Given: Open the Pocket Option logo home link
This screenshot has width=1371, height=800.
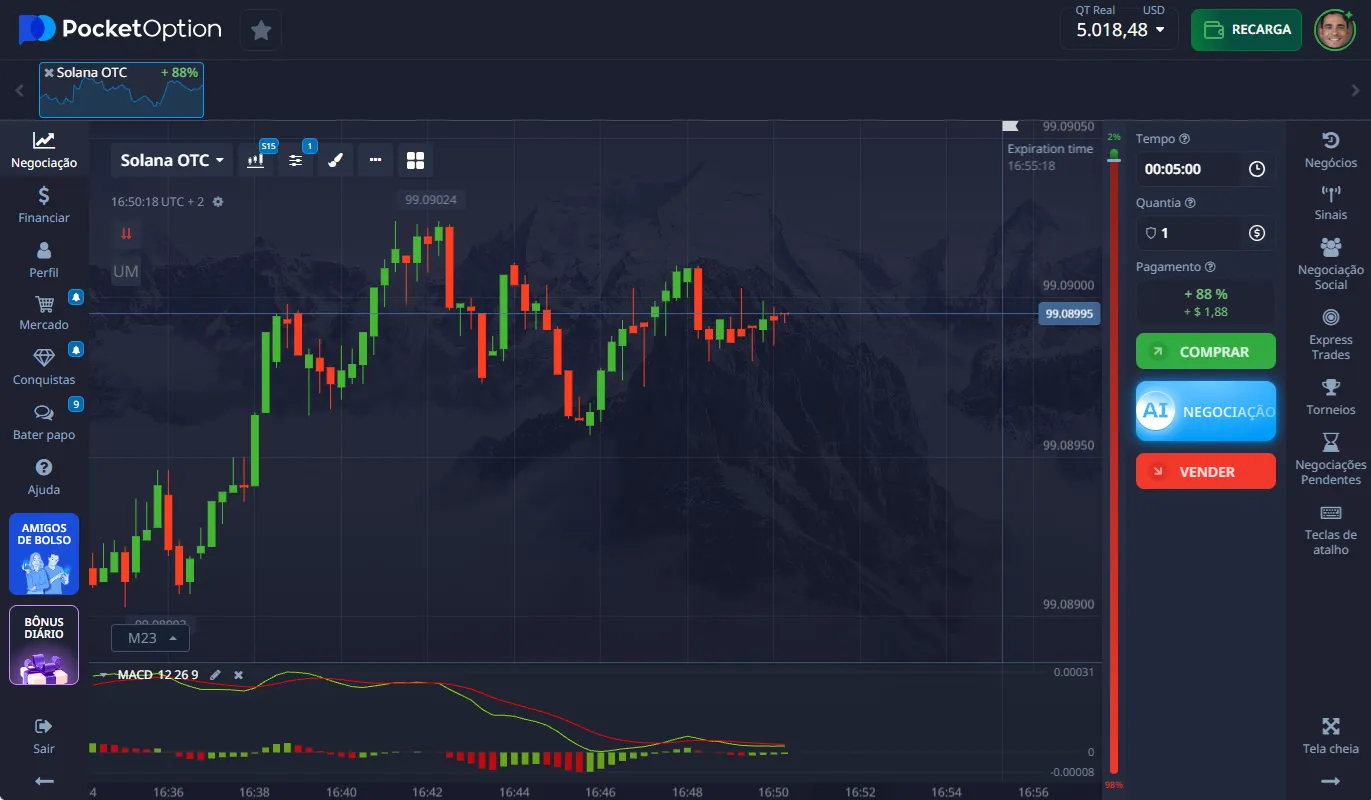Looking at the screenshot, I should tap(120, 29).
